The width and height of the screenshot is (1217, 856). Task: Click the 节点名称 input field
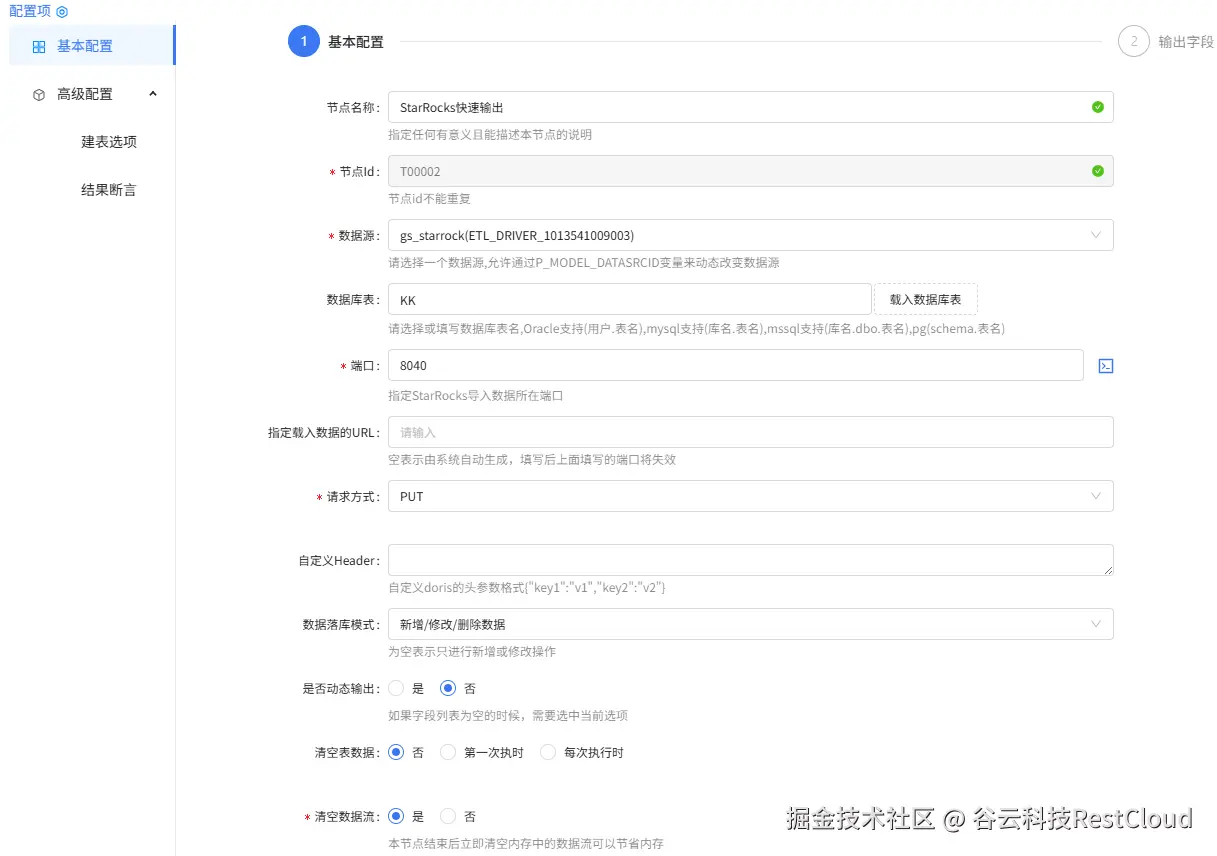(750, 107)
